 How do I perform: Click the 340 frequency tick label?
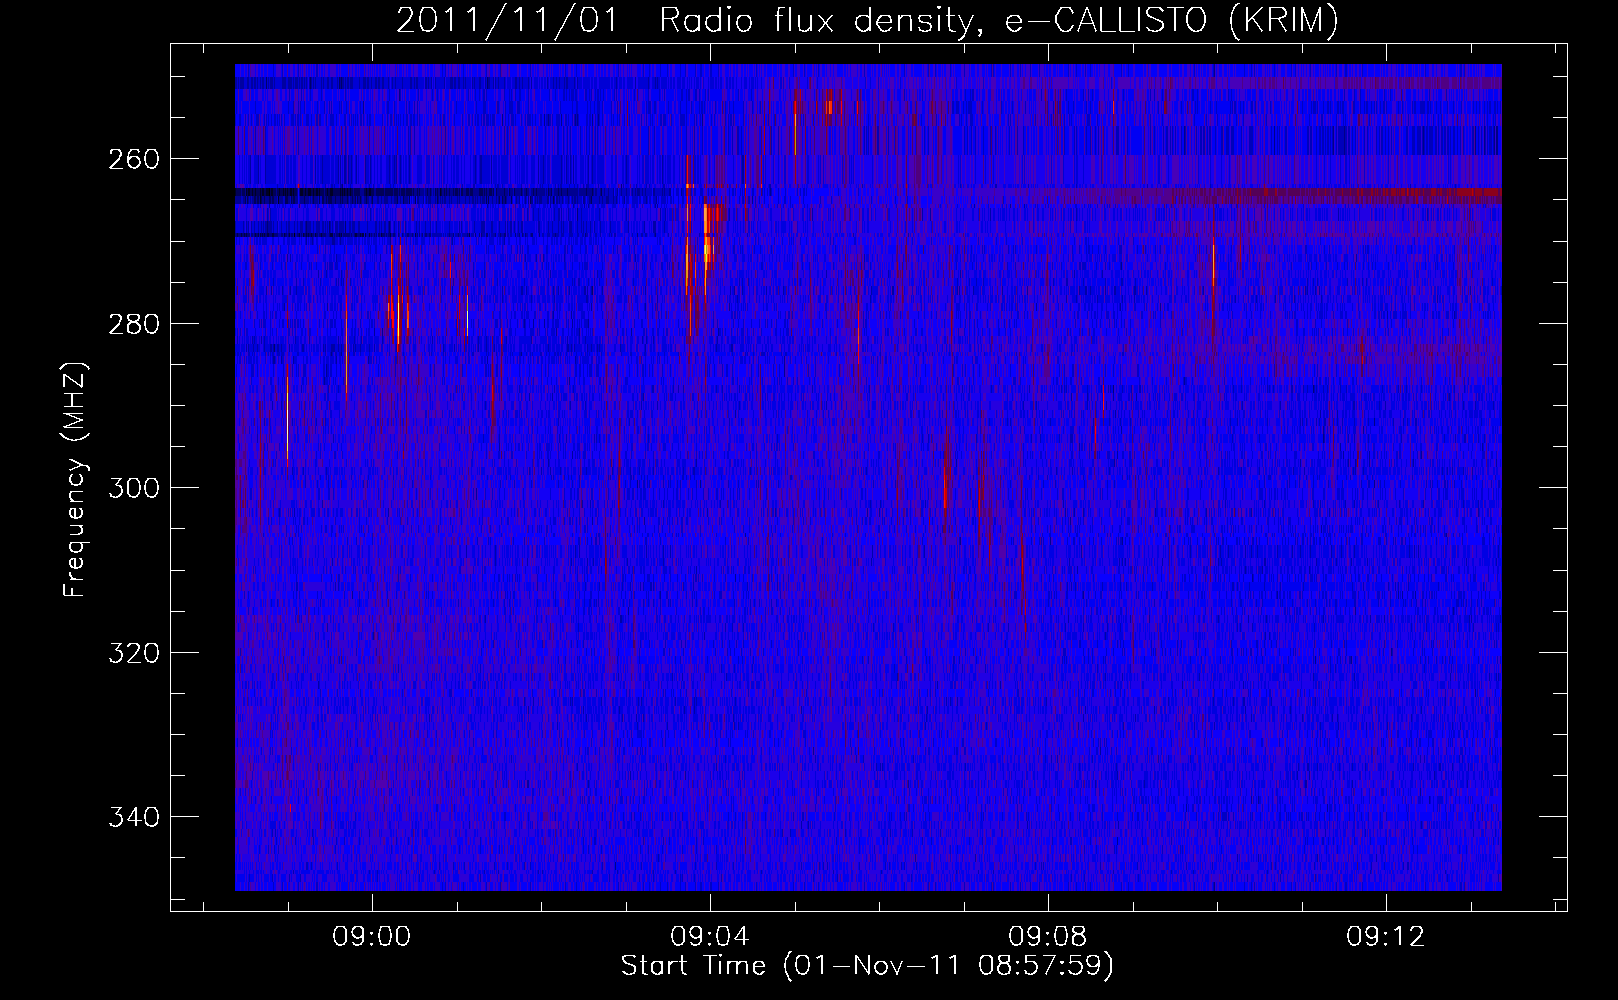coord(133,817)
